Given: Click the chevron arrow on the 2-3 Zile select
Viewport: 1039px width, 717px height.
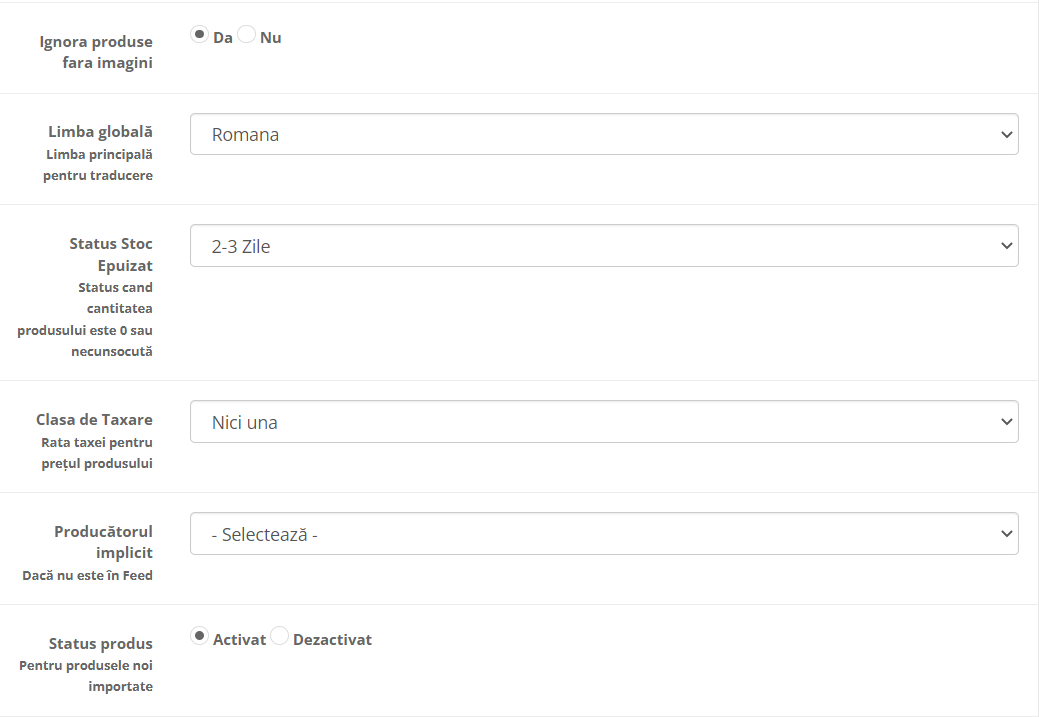Looking at the screenshot, I should 1006,246.
